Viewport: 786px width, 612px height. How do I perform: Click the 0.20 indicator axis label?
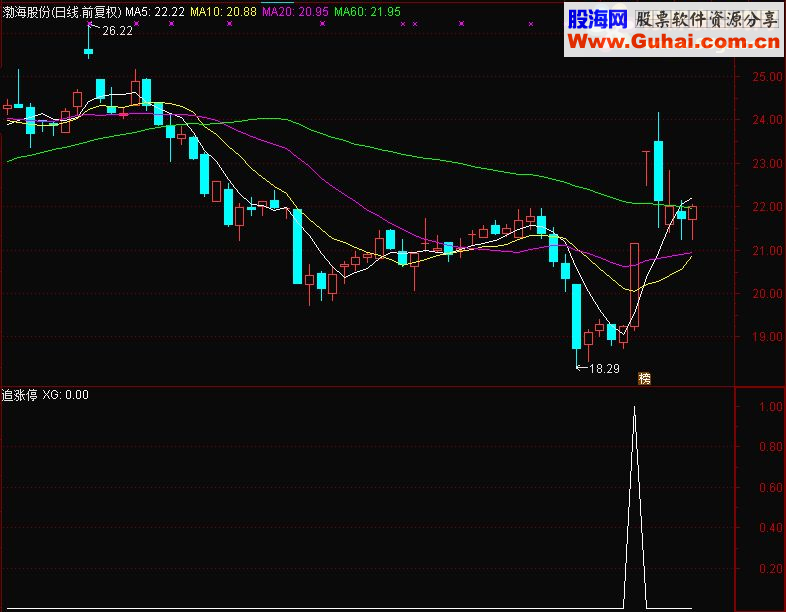[x=771, y=569]
